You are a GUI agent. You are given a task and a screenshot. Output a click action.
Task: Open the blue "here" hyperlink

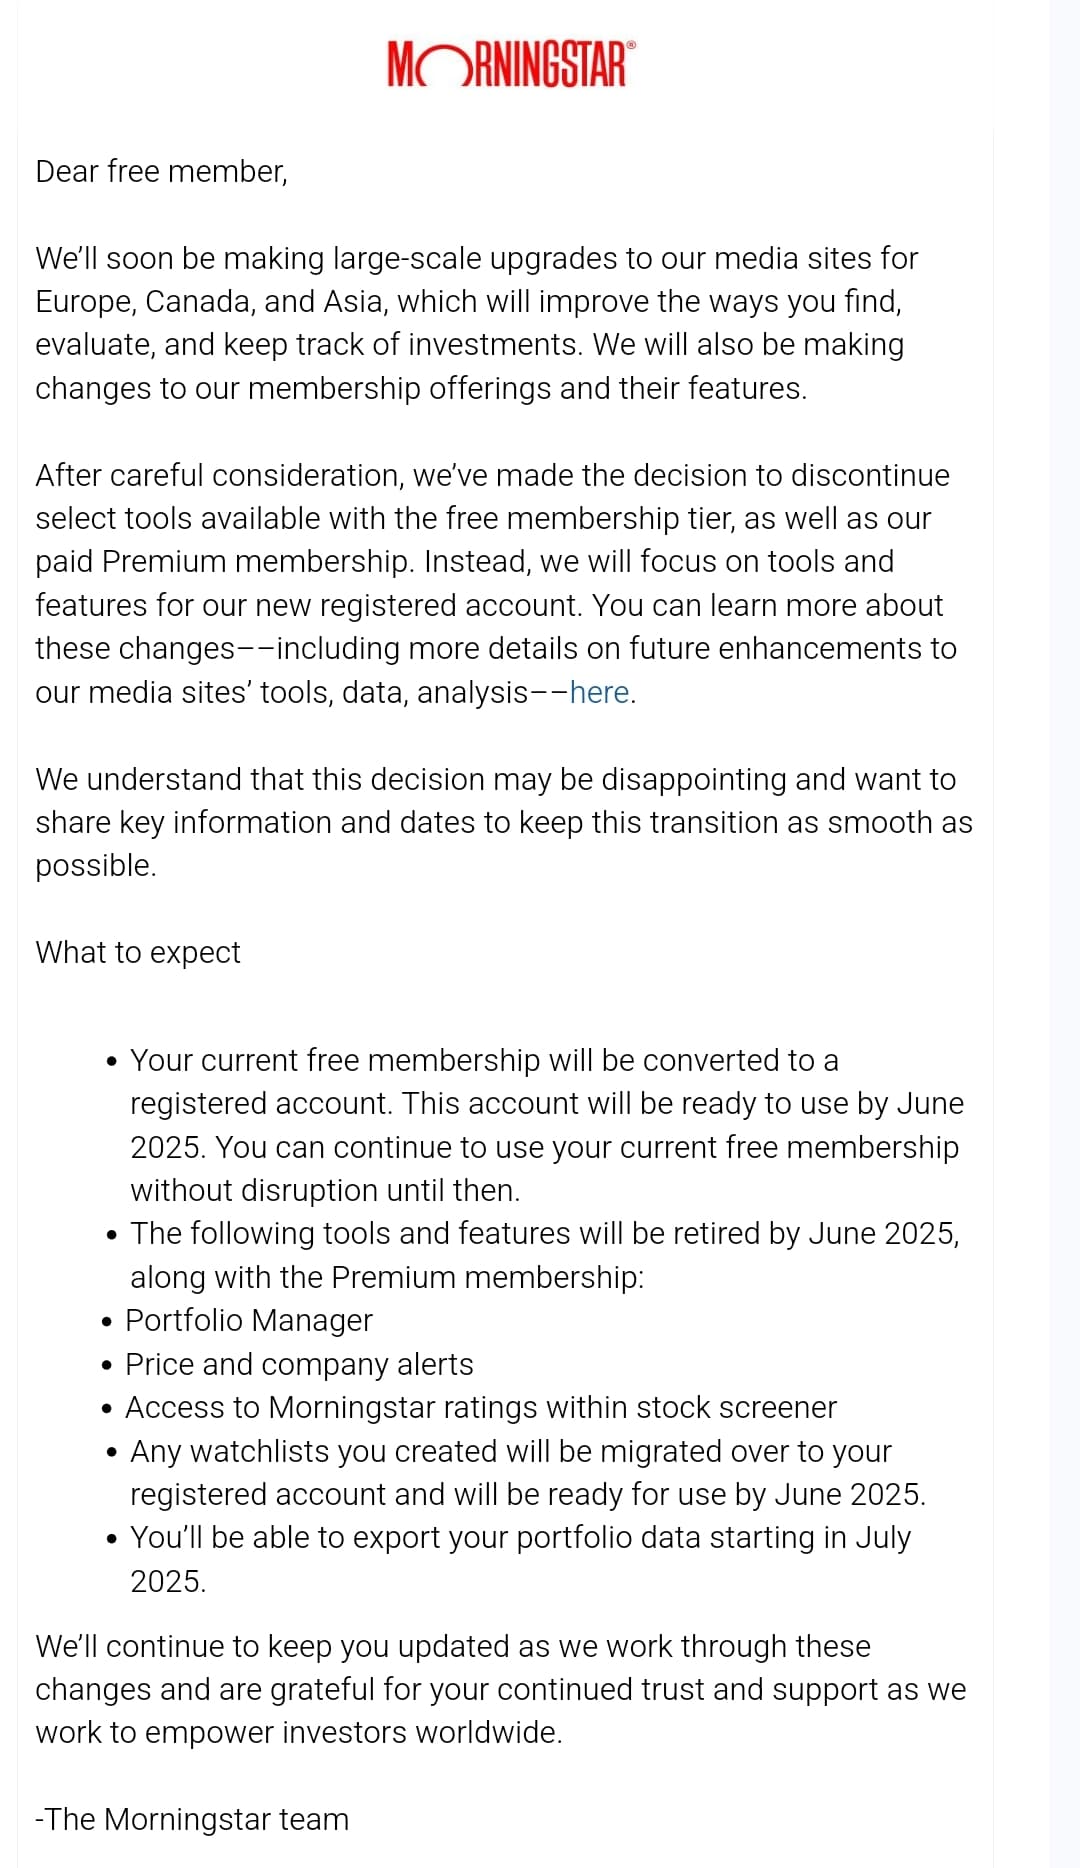click(599, 692)
